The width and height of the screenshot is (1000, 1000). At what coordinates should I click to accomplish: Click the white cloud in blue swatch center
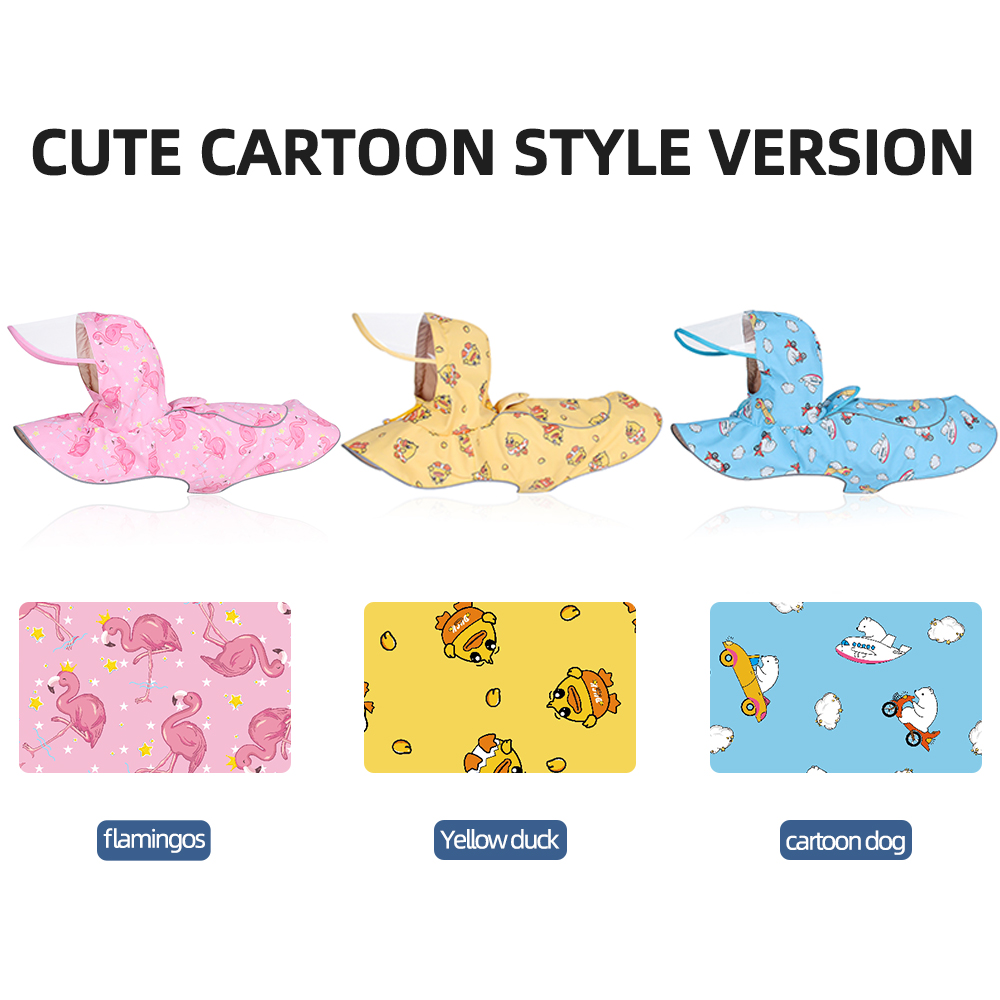[x=828, y=711]
